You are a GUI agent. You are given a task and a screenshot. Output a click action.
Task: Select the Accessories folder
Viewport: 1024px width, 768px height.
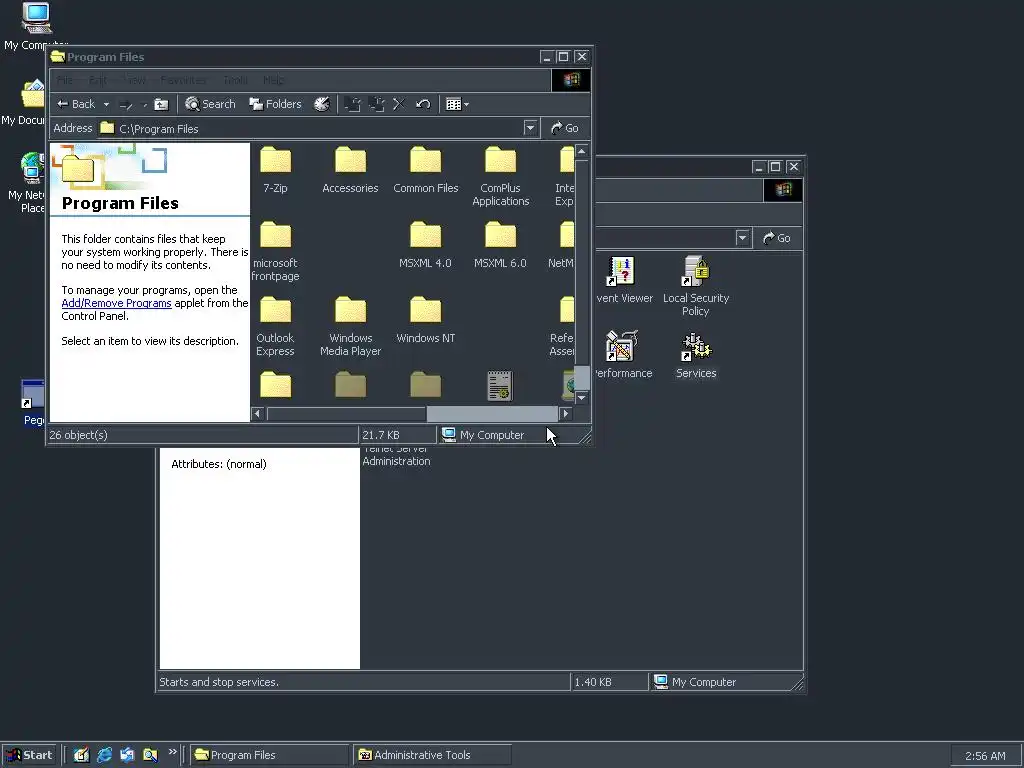click(x=351, y=170)
